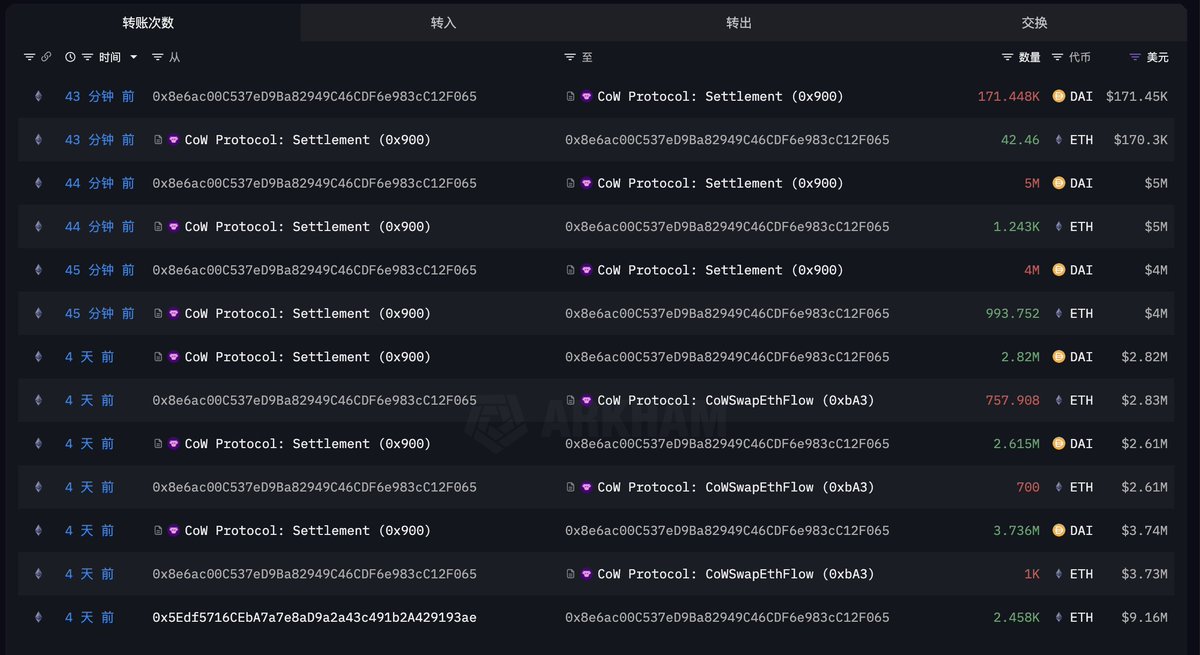Click the CoW logo in 2.82M DAI row
1200x655 pixels.
173,357
